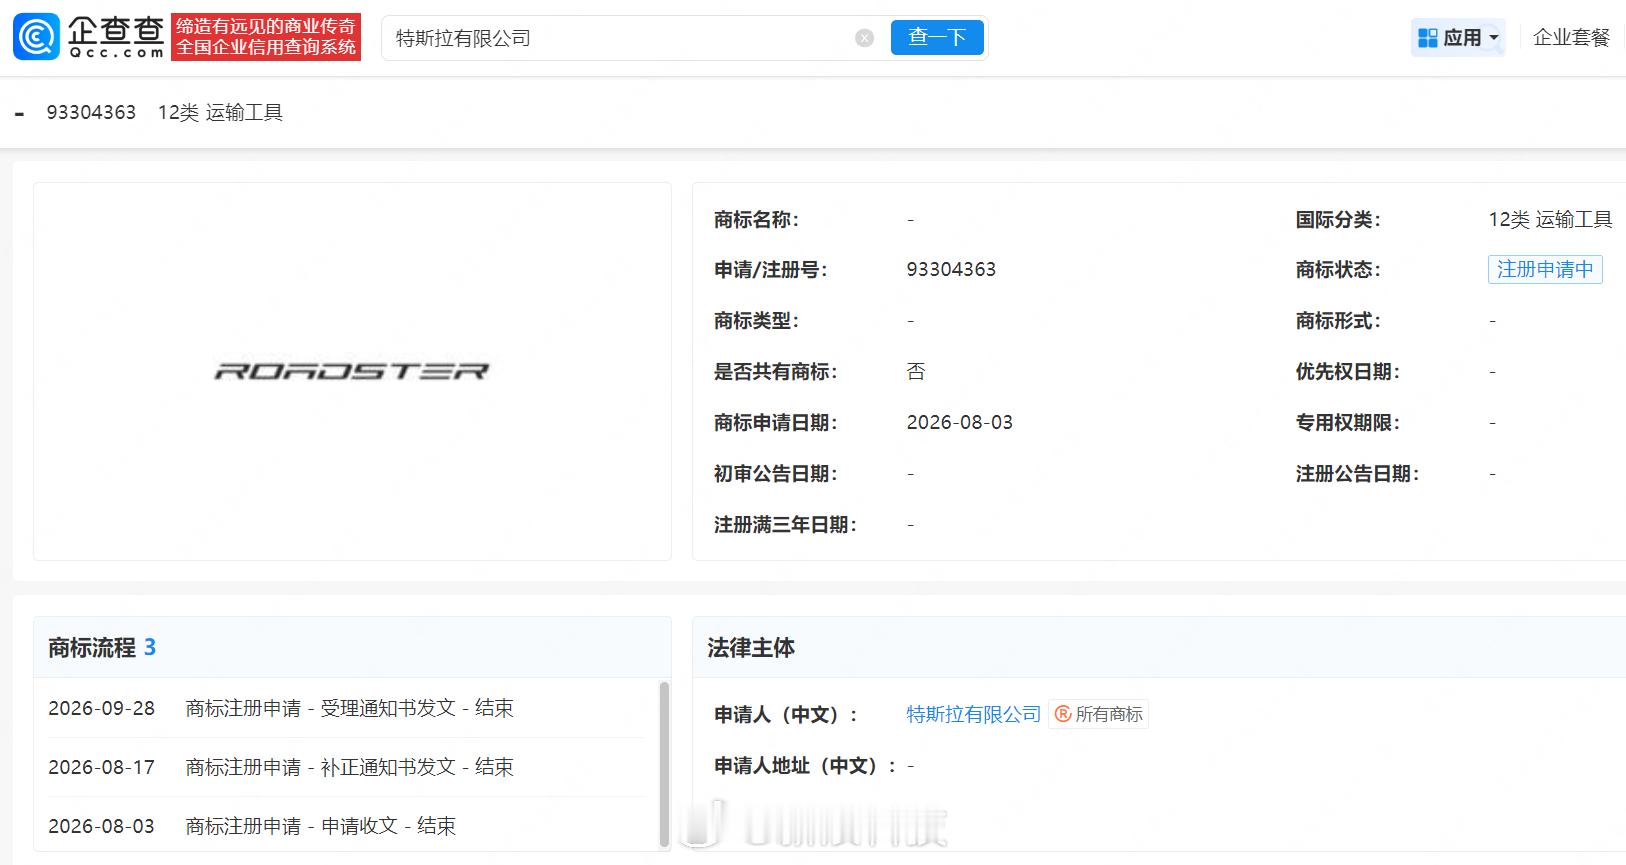1626x865 pixels.
Task: Click the 商标类型 label
Action: click(756, 321)
